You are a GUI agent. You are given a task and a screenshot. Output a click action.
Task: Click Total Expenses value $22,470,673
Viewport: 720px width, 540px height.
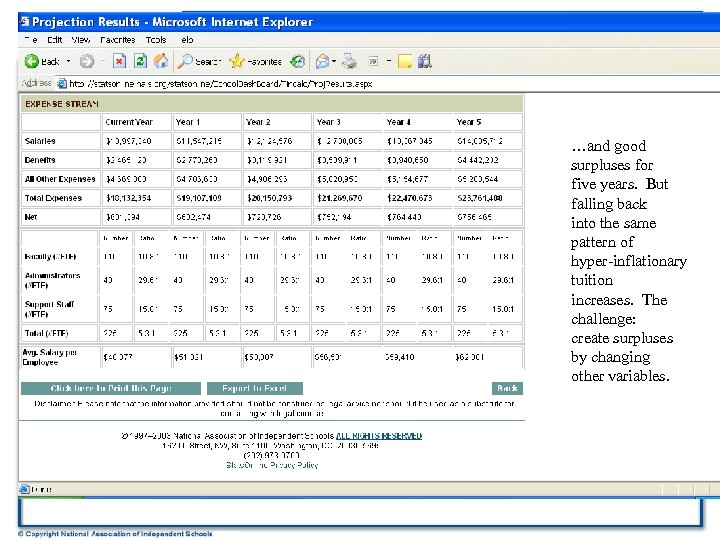click(x=410, y=198)
